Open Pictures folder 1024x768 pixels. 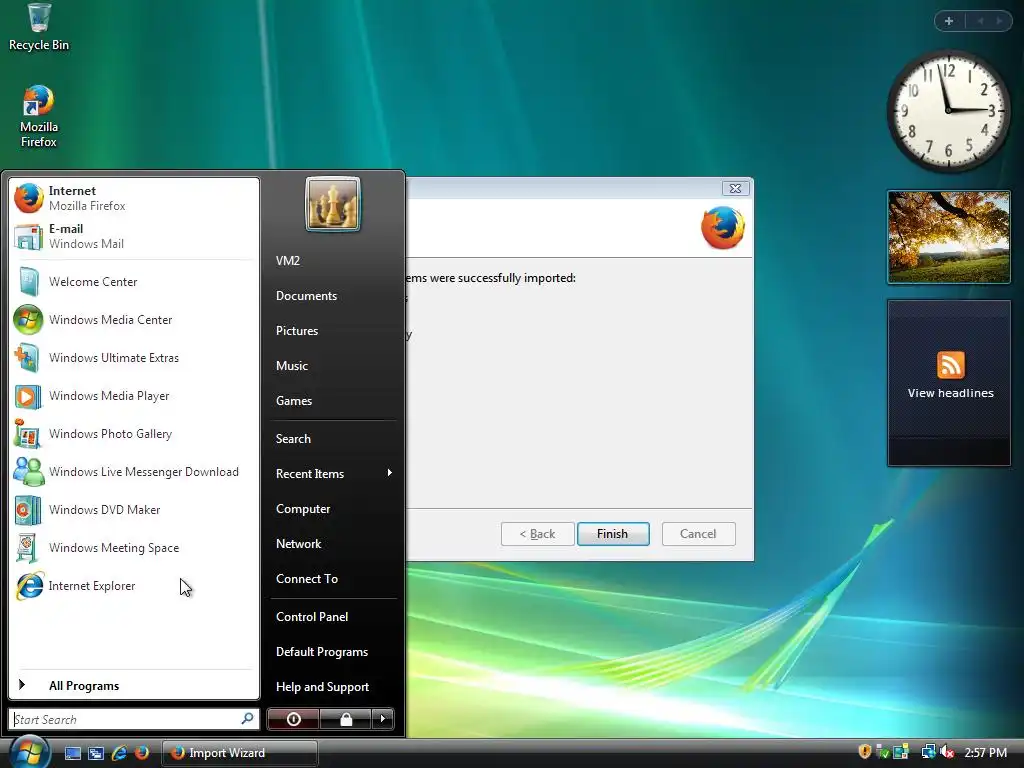333,330
